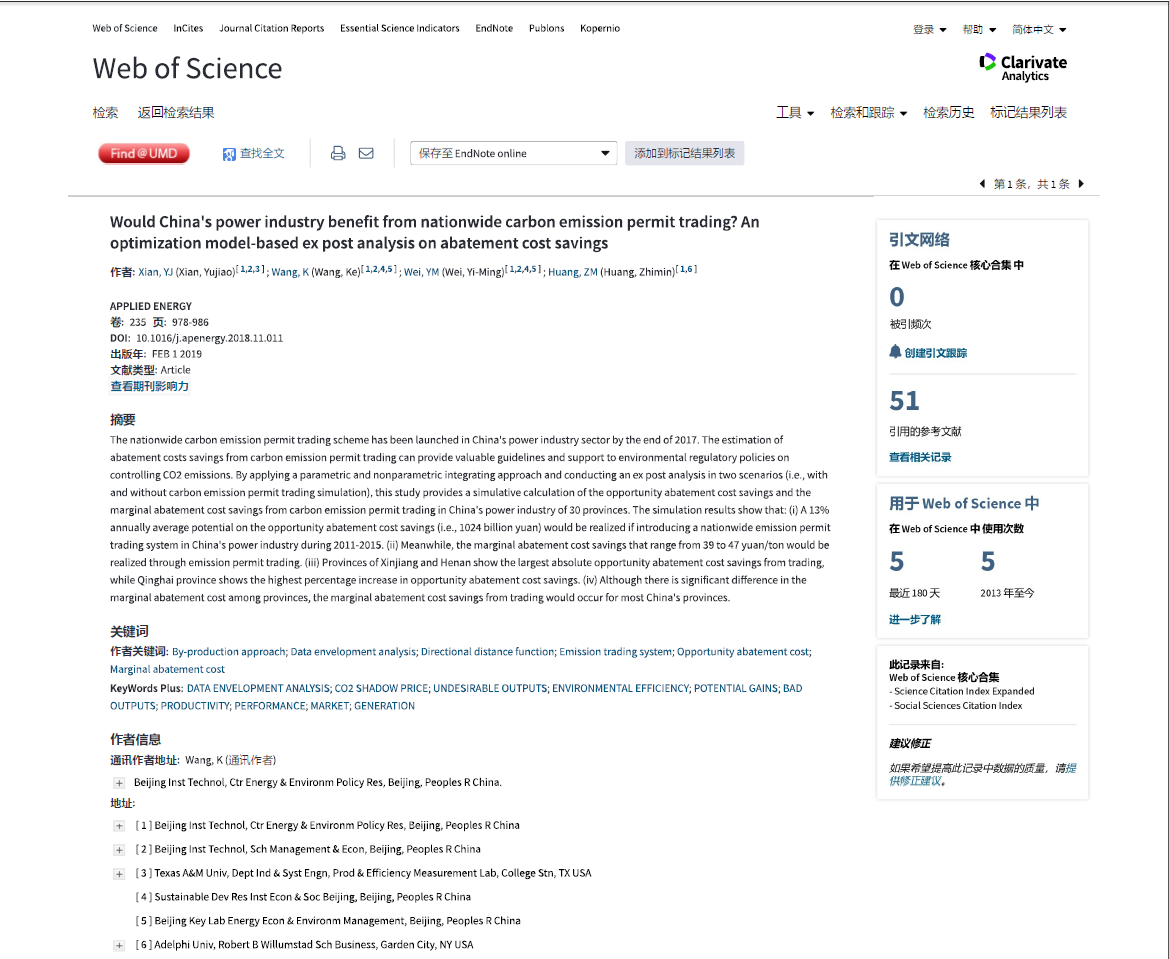The height and width of the screenshot is (959, 1169).
Task: Click the Clarivate Analytics logo
Action: point(1023,67)
